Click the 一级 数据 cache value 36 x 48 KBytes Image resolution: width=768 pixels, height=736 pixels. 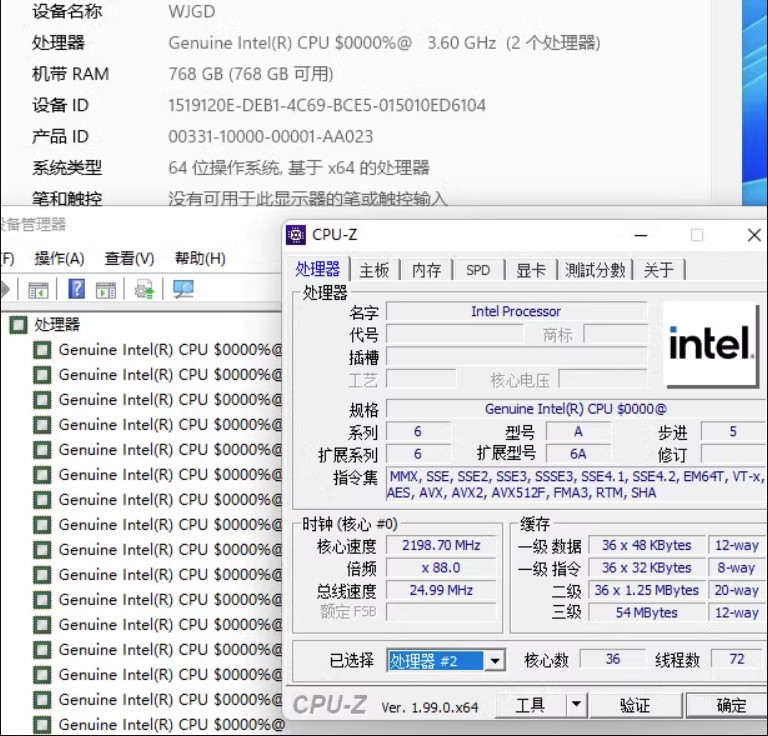point(647,545)
